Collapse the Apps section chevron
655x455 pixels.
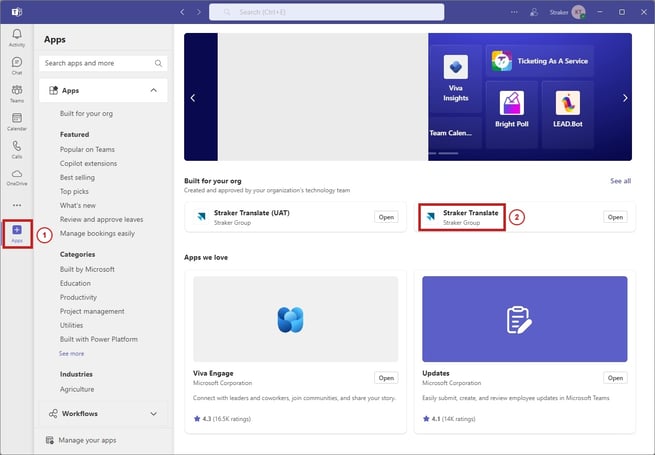point(153,90)
